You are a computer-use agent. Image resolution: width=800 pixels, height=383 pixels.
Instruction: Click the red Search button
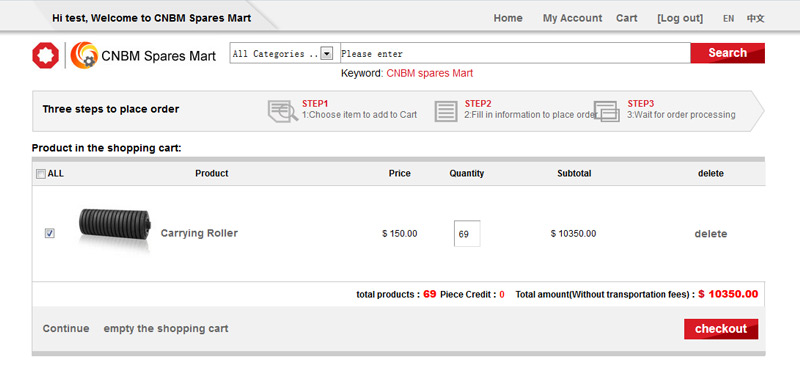coord(728,53)
